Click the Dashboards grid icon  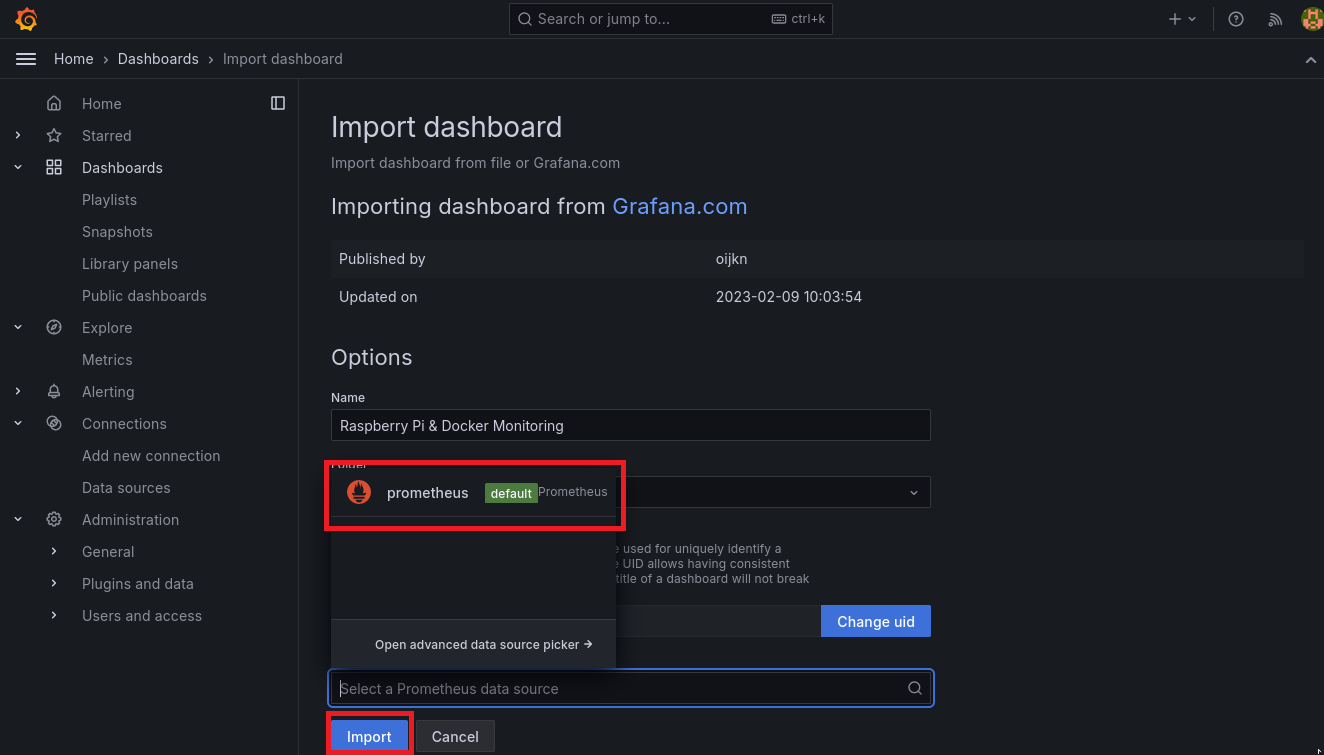[54, 168]
